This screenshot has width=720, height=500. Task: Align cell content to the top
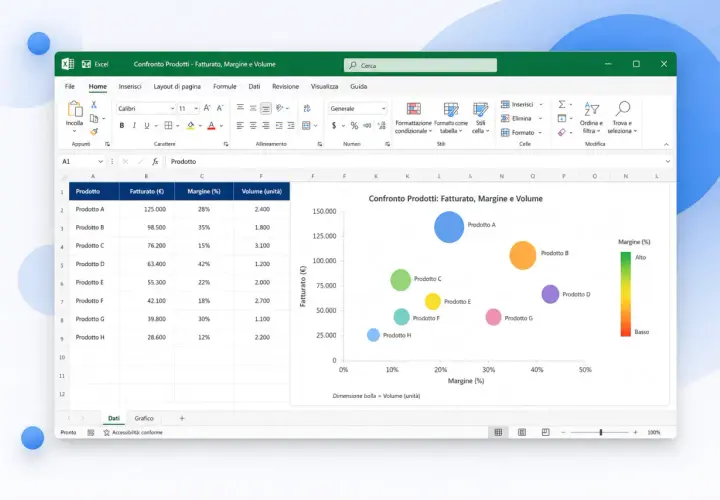coord(240,108)
